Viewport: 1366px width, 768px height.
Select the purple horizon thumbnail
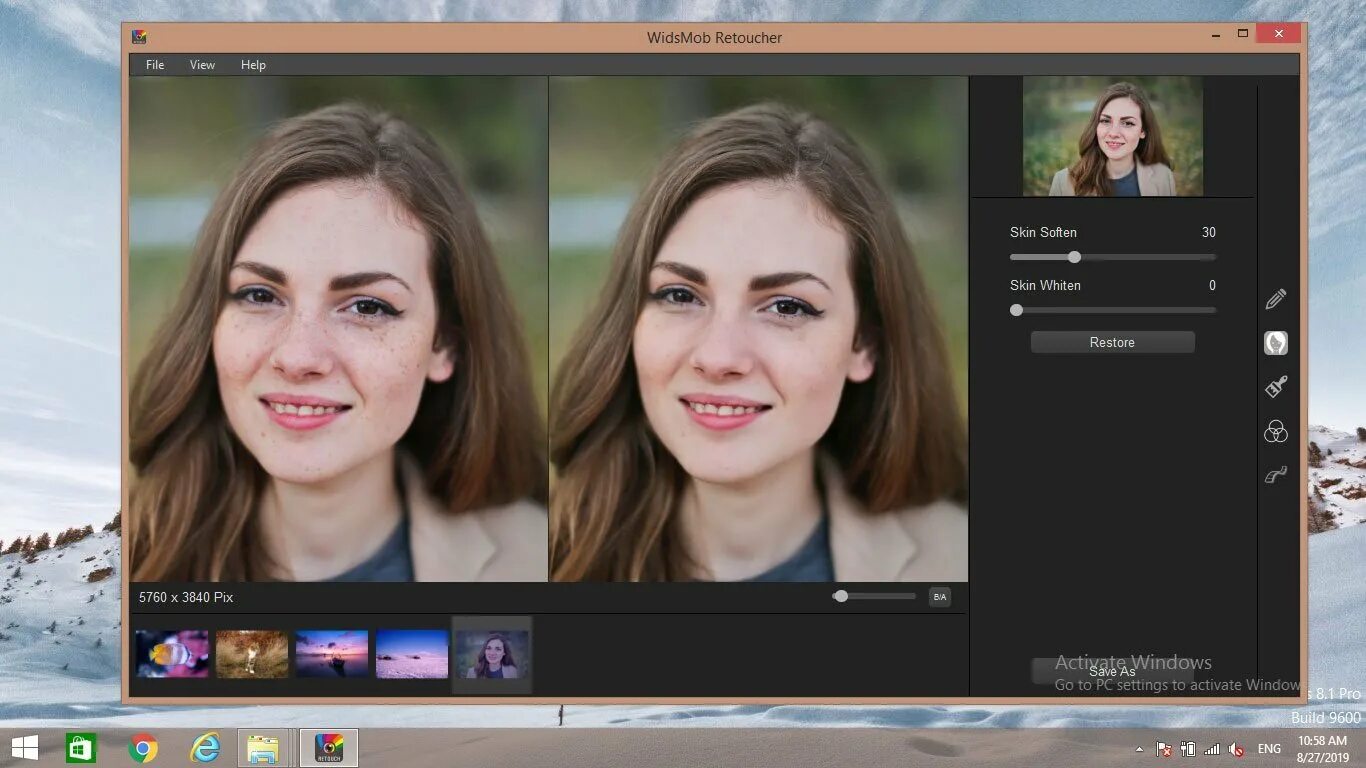tap(412, 654)
